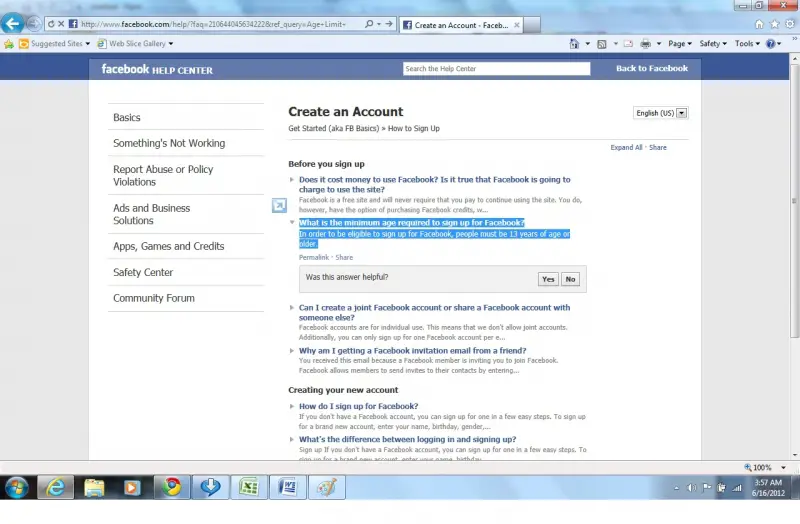Click the network signal tray icon
The height and width of the screenshot is (524, 800).
737,488
